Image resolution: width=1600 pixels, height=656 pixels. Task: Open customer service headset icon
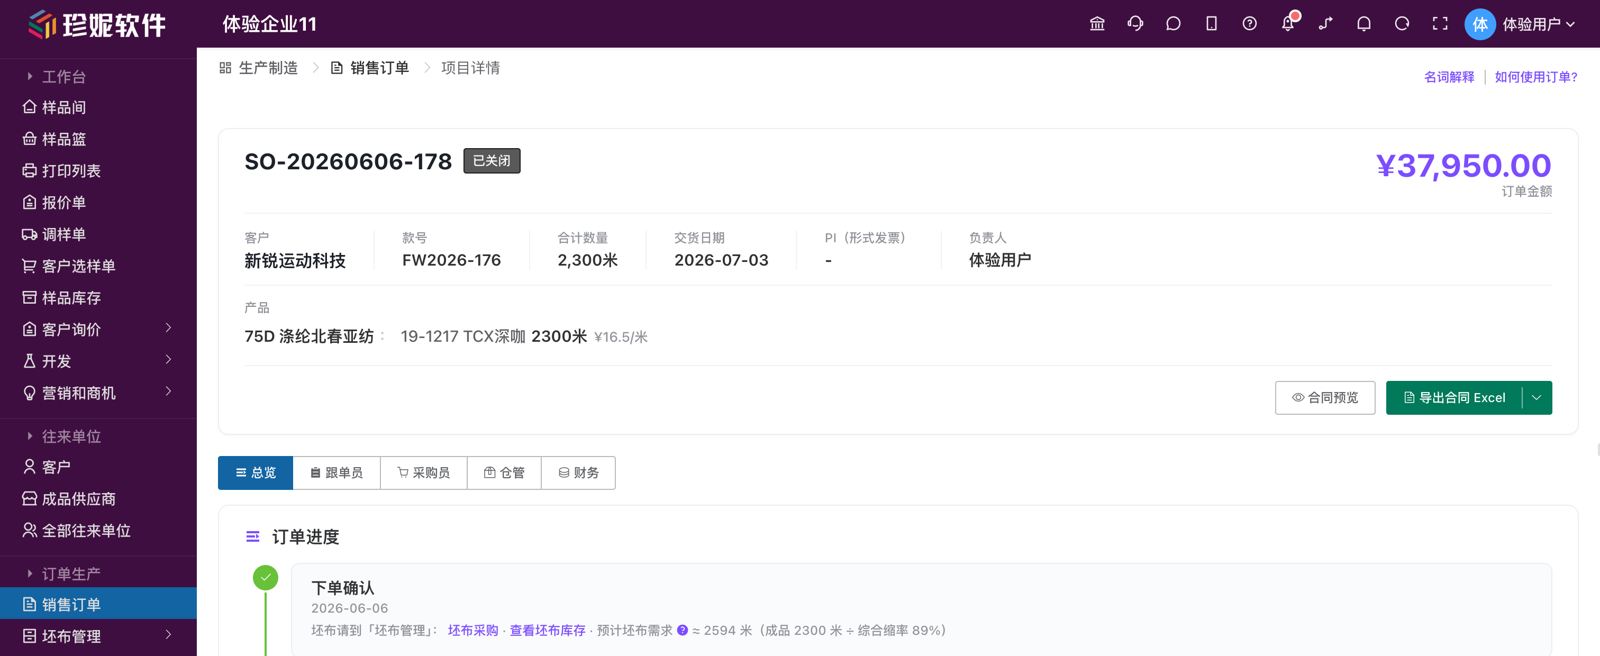pos(1135,24)
